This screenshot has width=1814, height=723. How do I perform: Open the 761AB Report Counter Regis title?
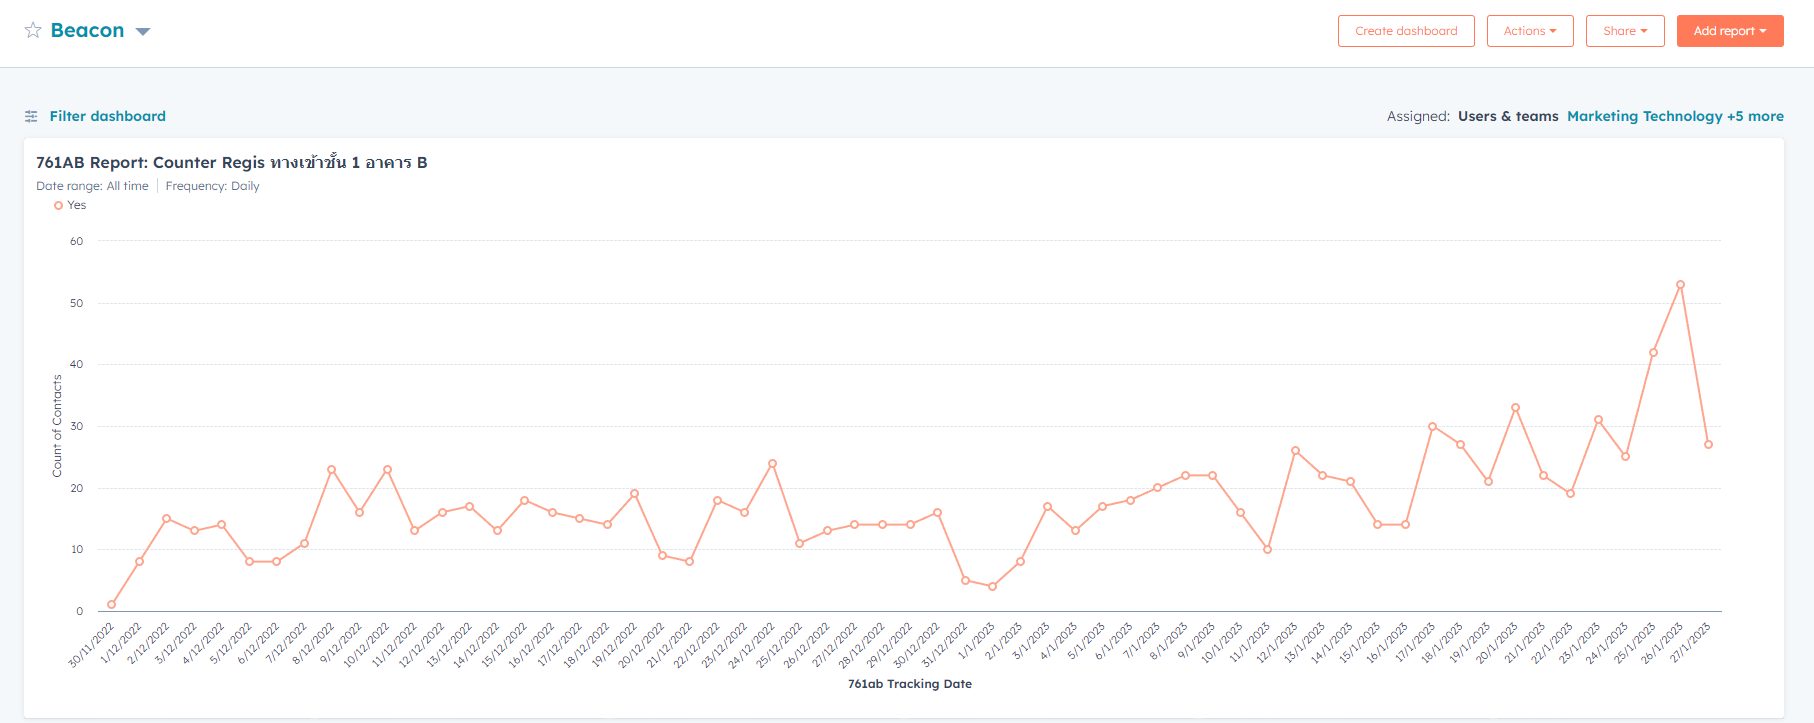point(232,162)
